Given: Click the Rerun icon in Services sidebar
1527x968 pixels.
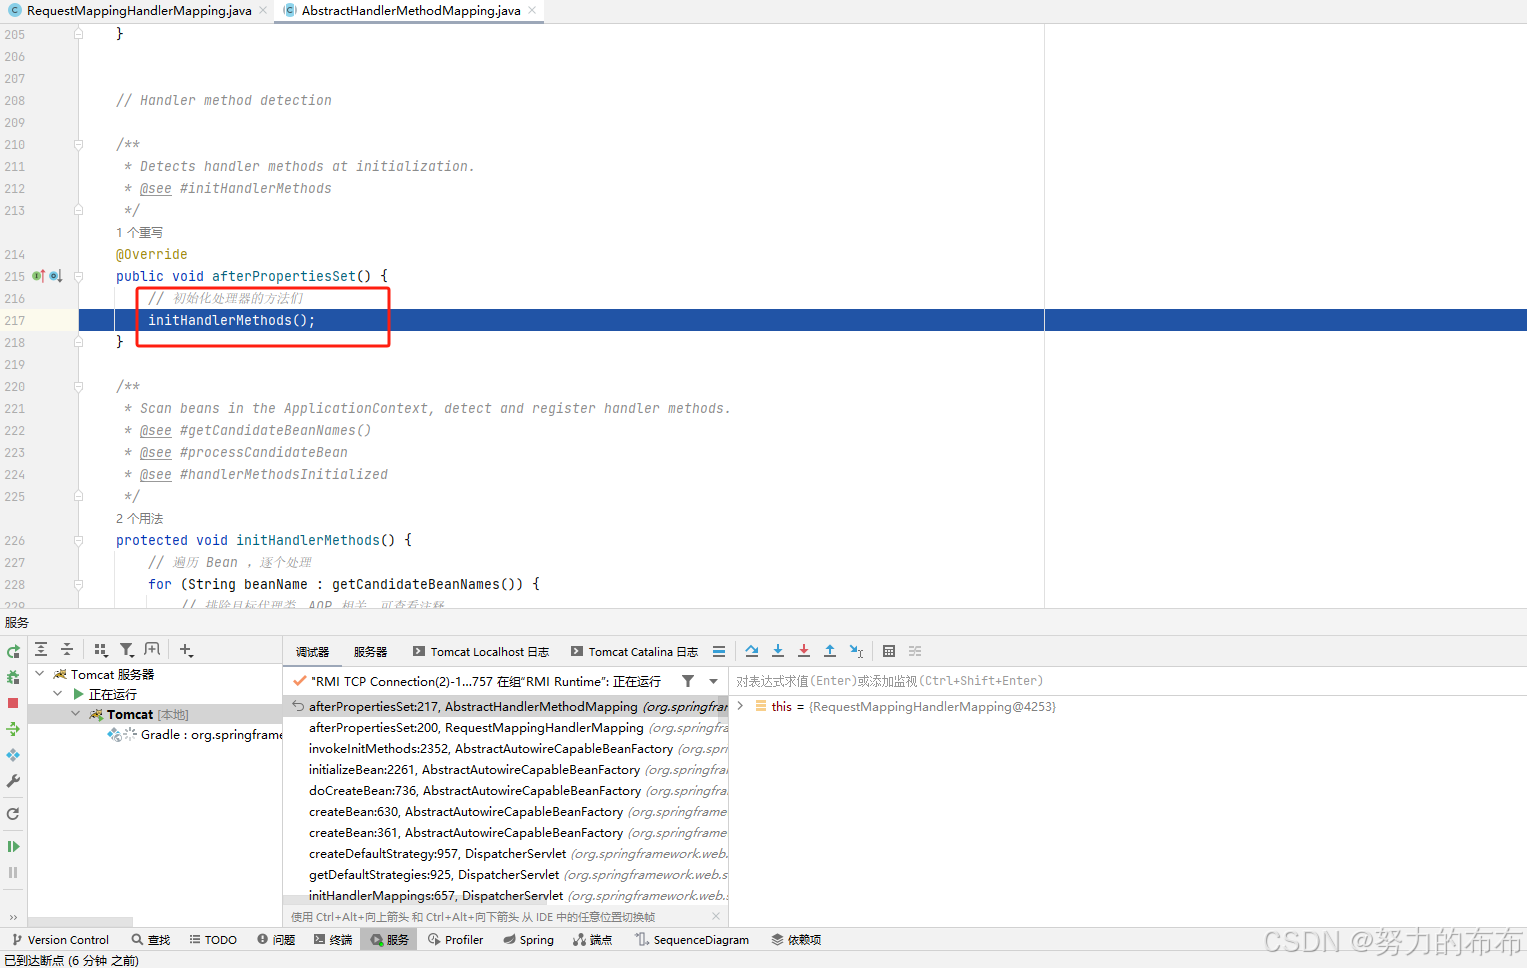Looking at the screenshot, I should [13, 651].
